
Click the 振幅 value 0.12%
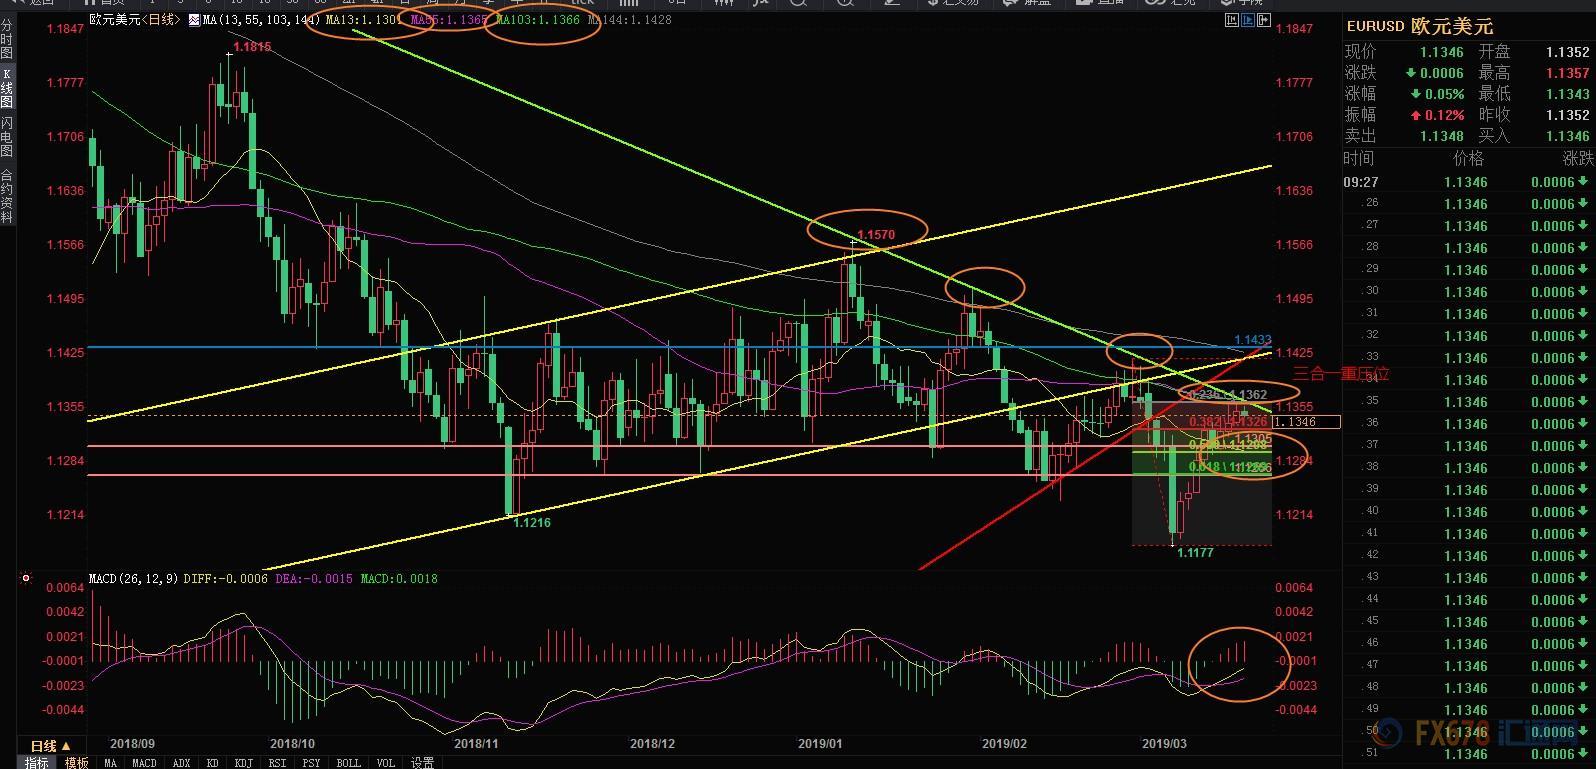point(1444,115)
